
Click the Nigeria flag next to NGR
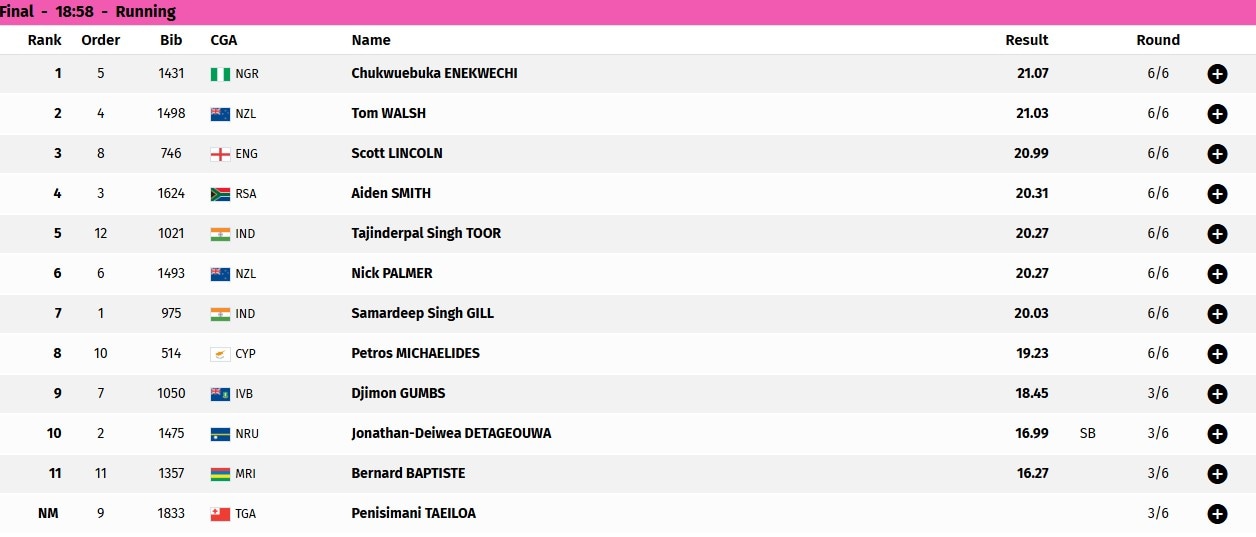(x=220, y=74)
